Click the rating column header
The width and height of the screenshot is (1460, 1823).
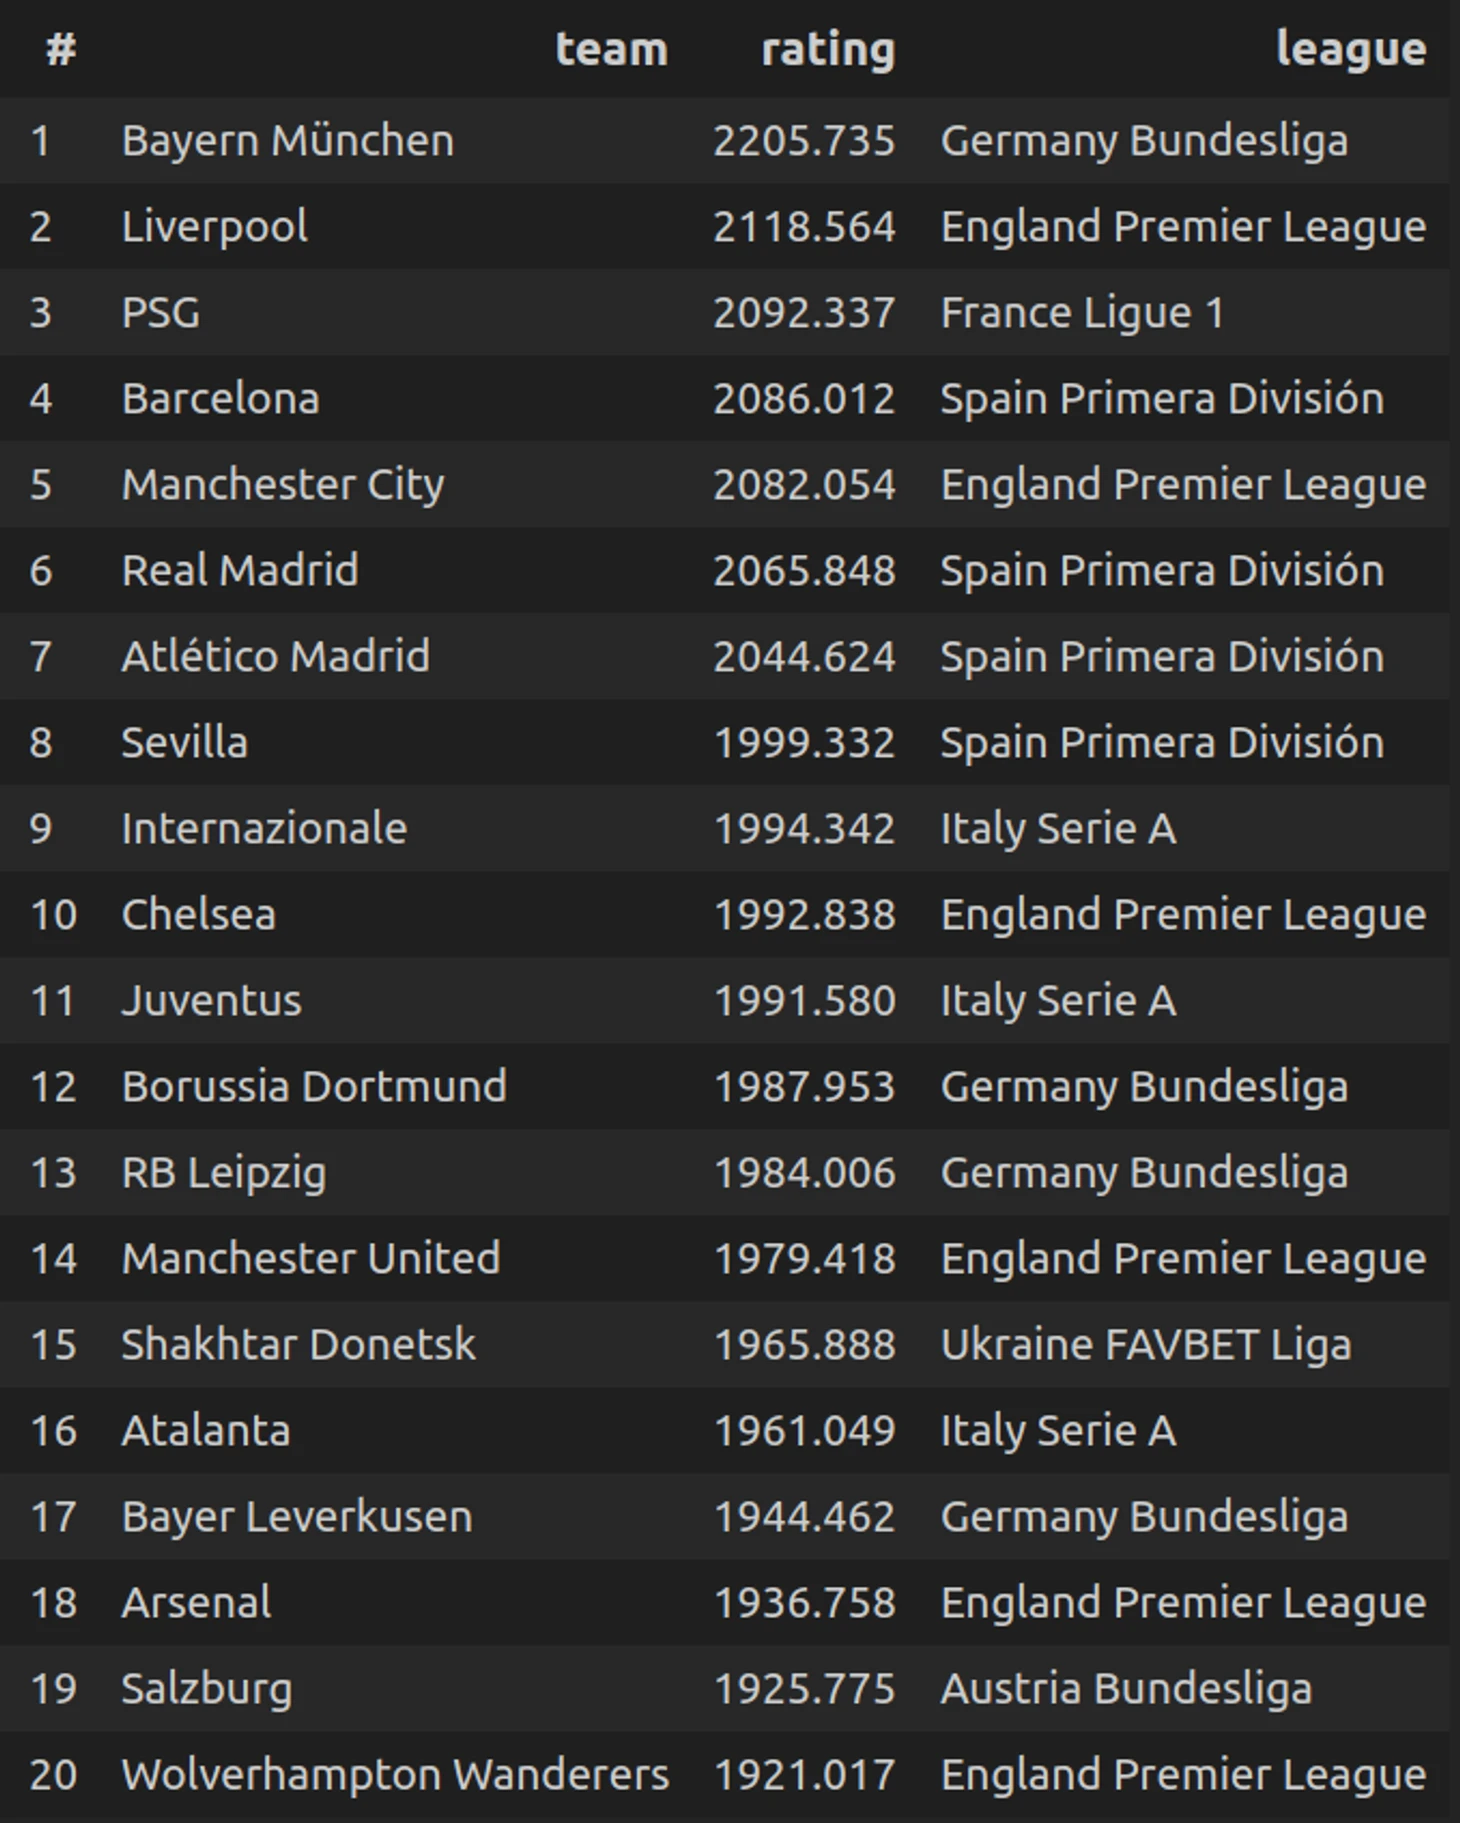click(828, 50)
